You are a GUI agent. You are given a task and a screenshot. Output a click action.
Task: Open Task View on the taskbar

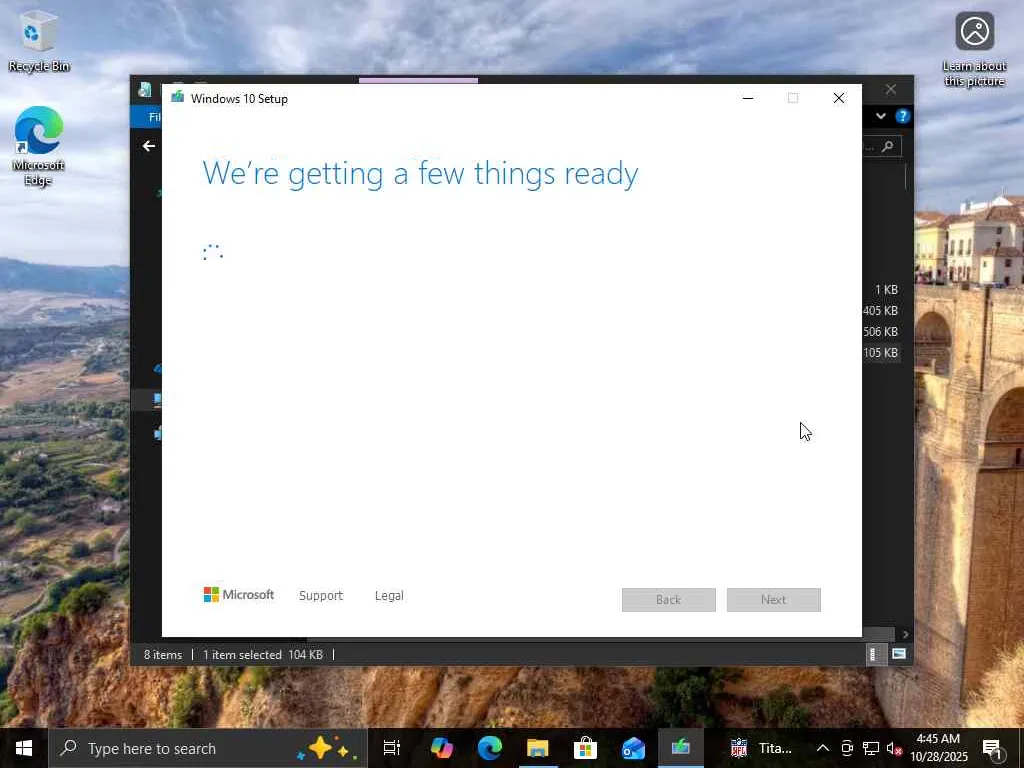pyautogui.click(x=391, y=748)
